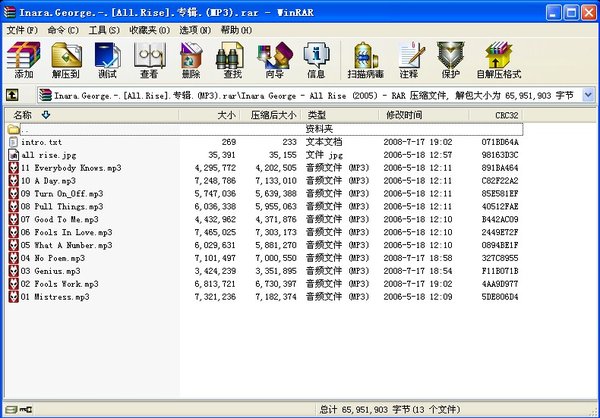Sort by 修改时间 column header
This screenshot has width=600, height=418.
pos(424,115)
